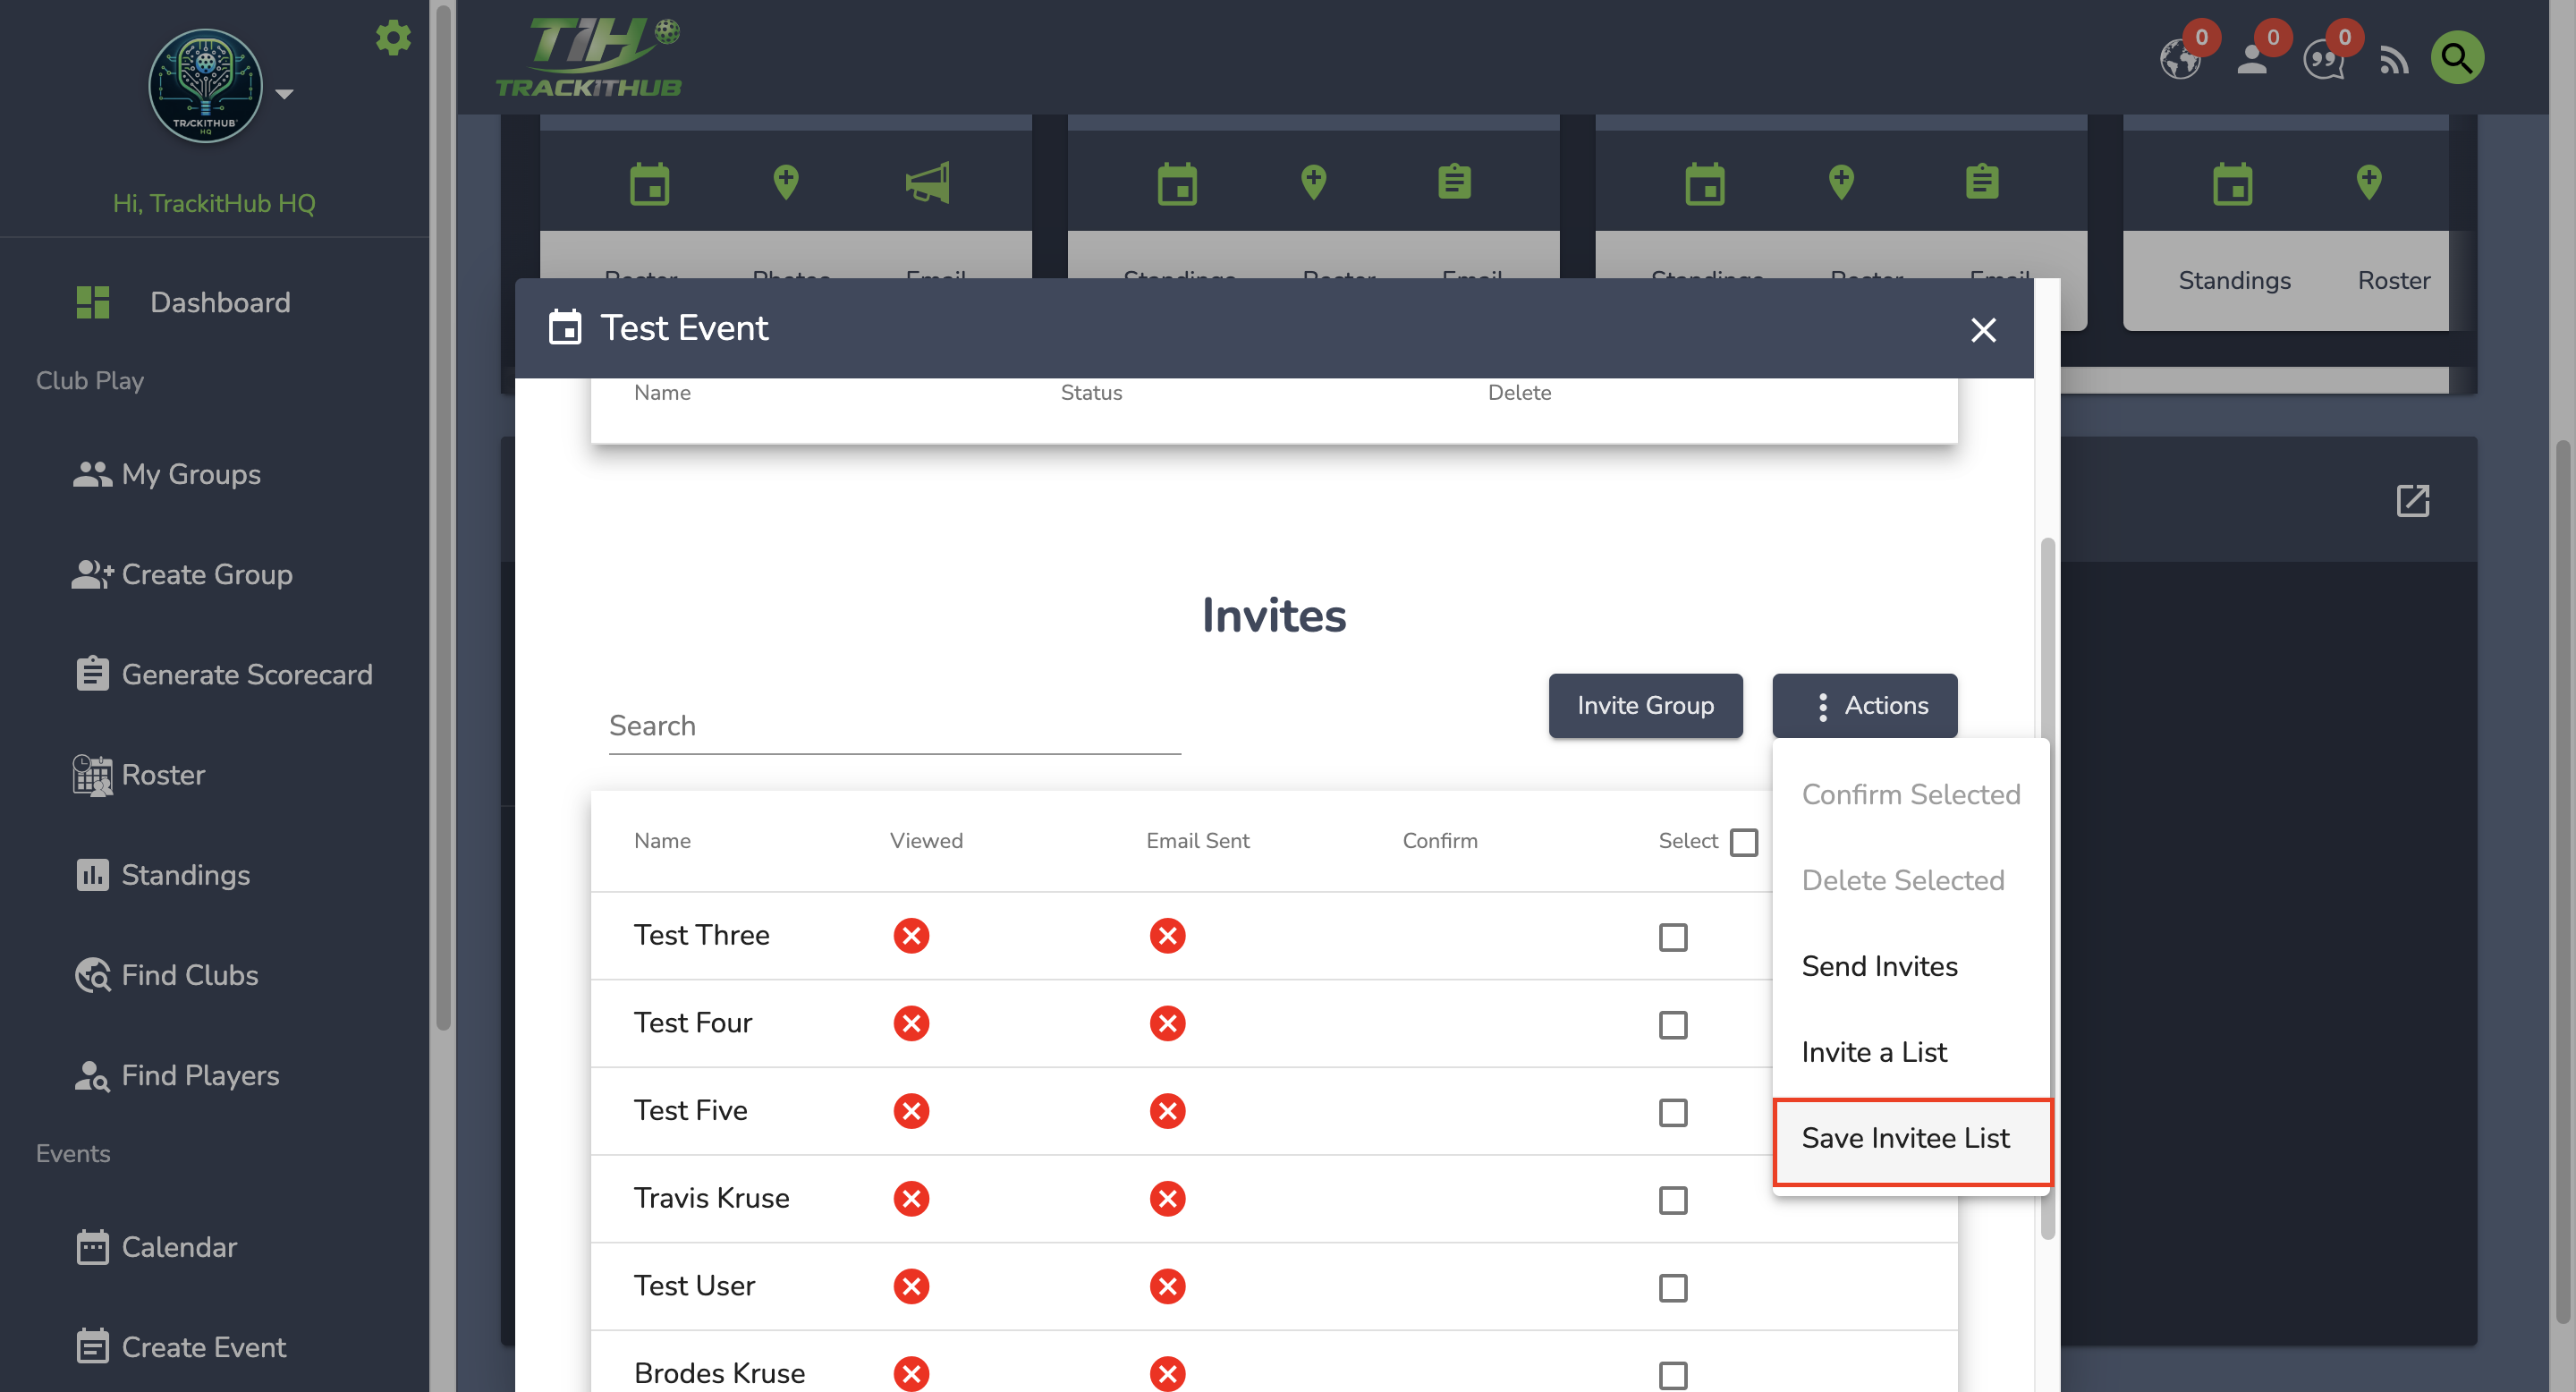This screenshot has width=2576, height=1392.
Task: Open Roster in the sidebar
Action: tap(163, 774)
